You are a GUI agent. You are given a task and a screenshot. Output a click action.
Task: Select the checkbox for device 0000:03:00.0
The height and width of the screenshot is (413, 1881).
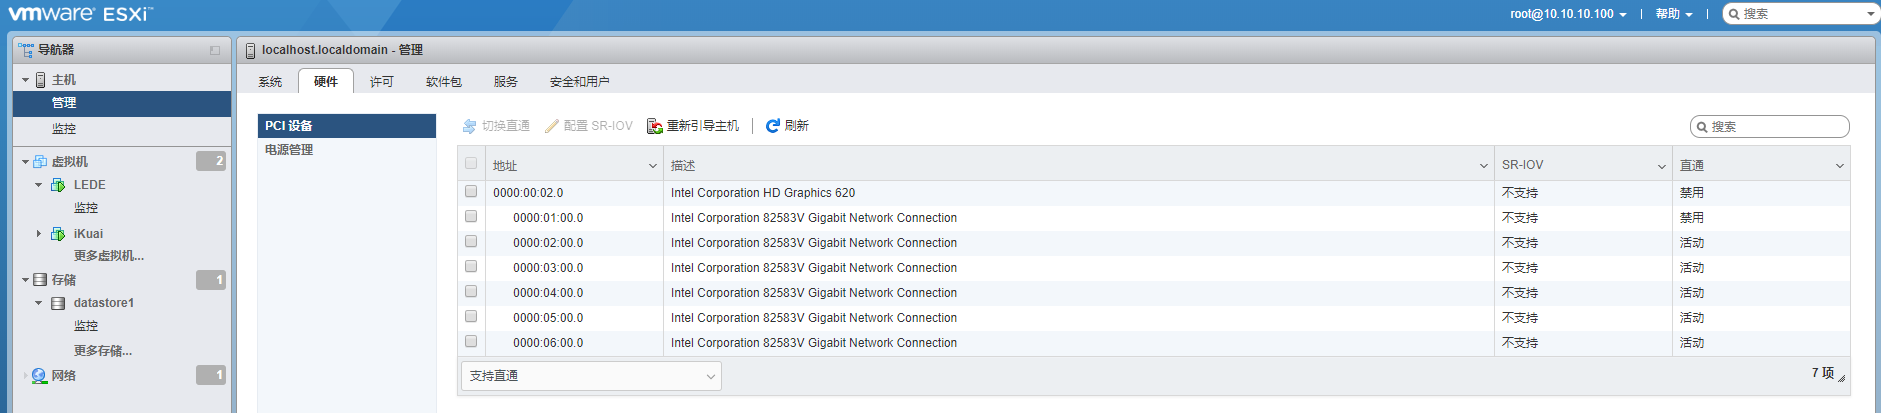[x=471, y=266]
